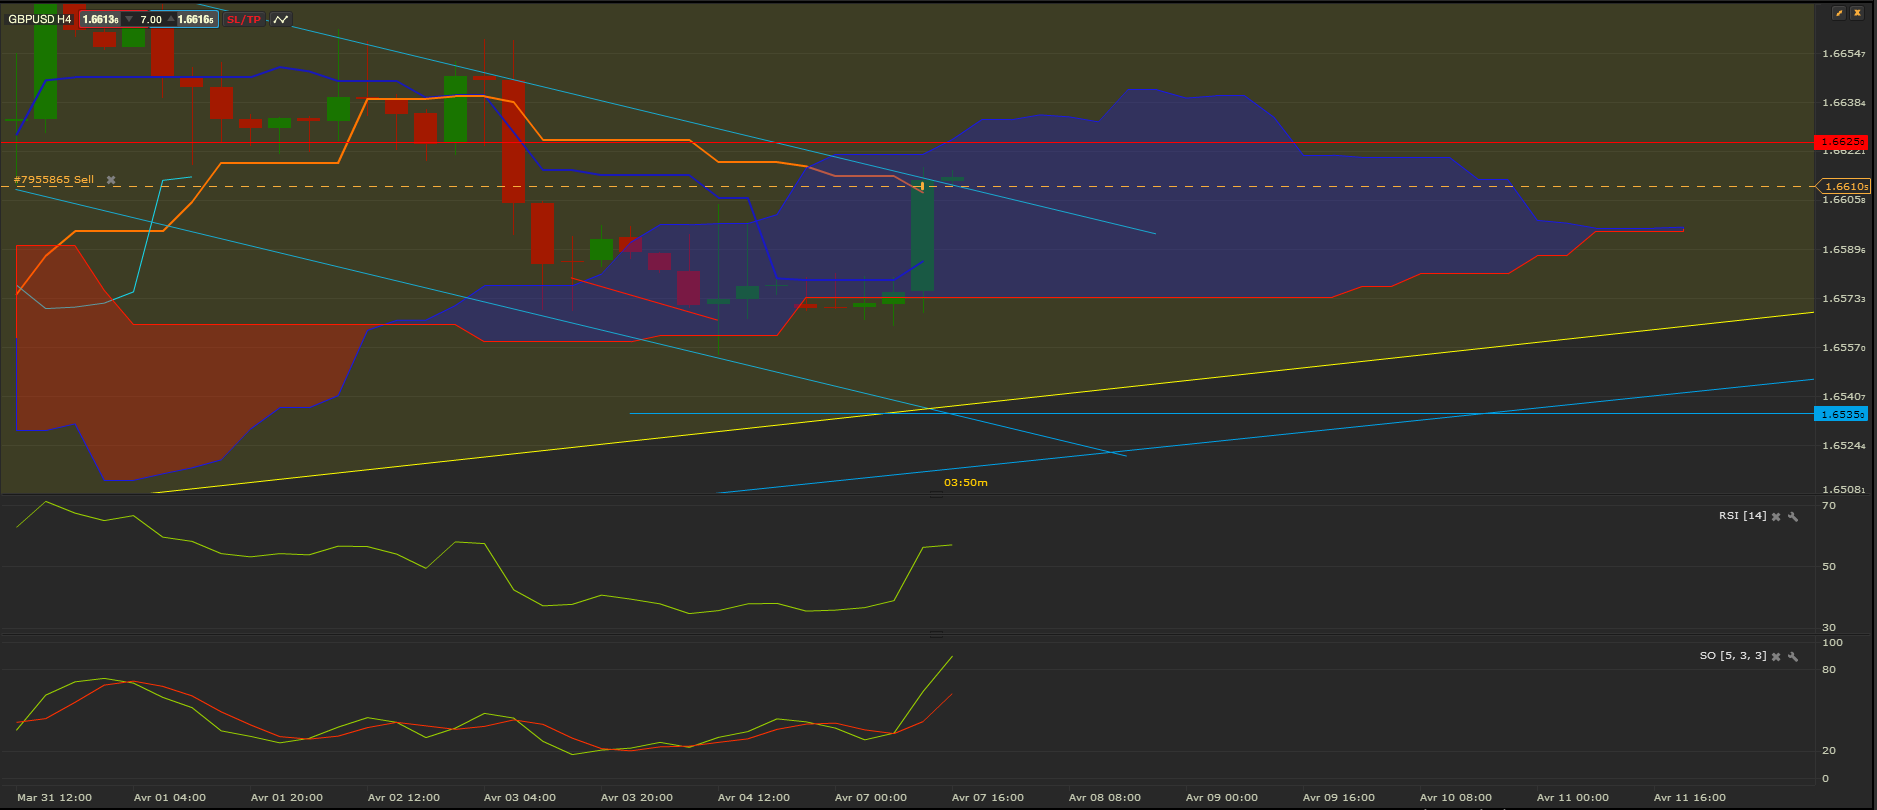Viewport: 1877px width, 810px height.
Task: Click the RSI 70 level label
Action: [x=1829, y=506]
